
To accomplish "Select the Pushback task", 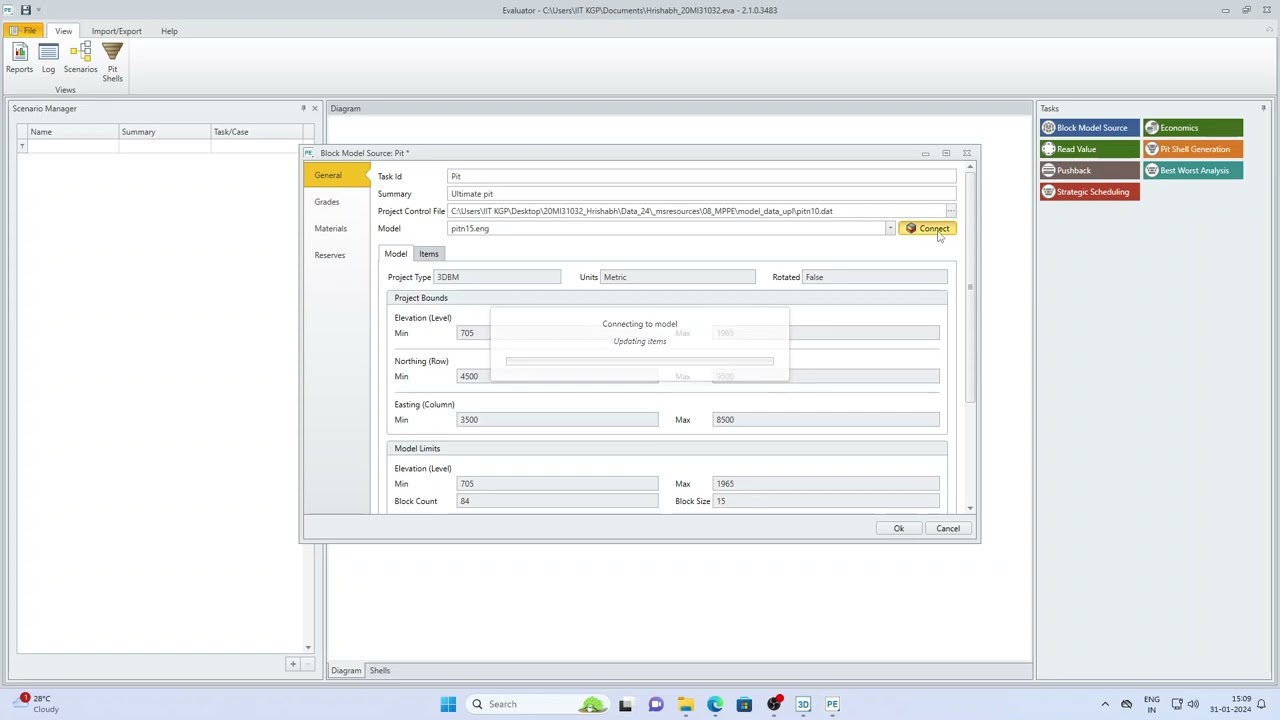I will [x=1089, y=170].
